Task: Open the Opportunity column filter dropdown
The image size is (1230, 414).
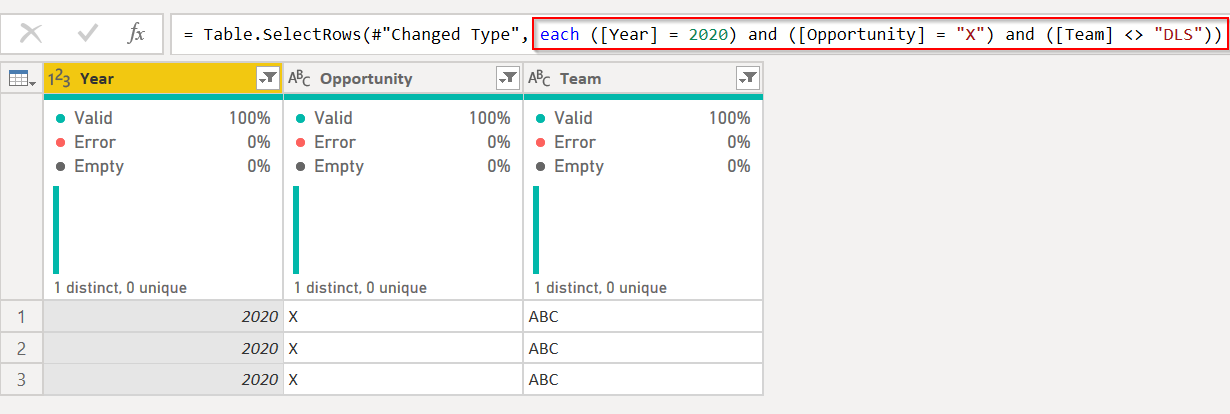Action: [507, 78]
